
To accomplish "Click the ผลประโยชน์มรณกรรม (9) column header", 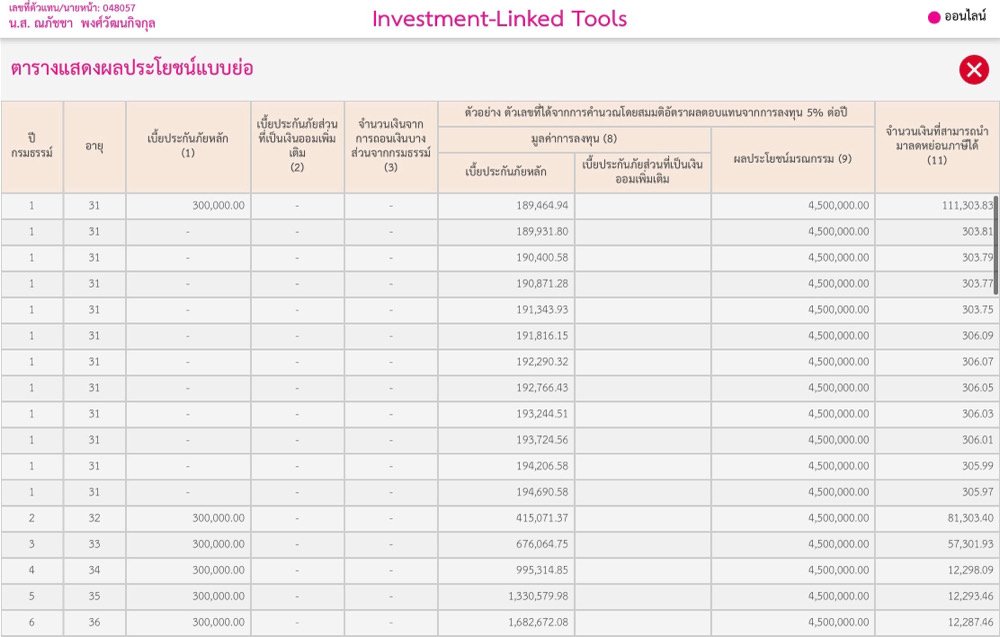I will pyautogui.click(x=792, y=158).
